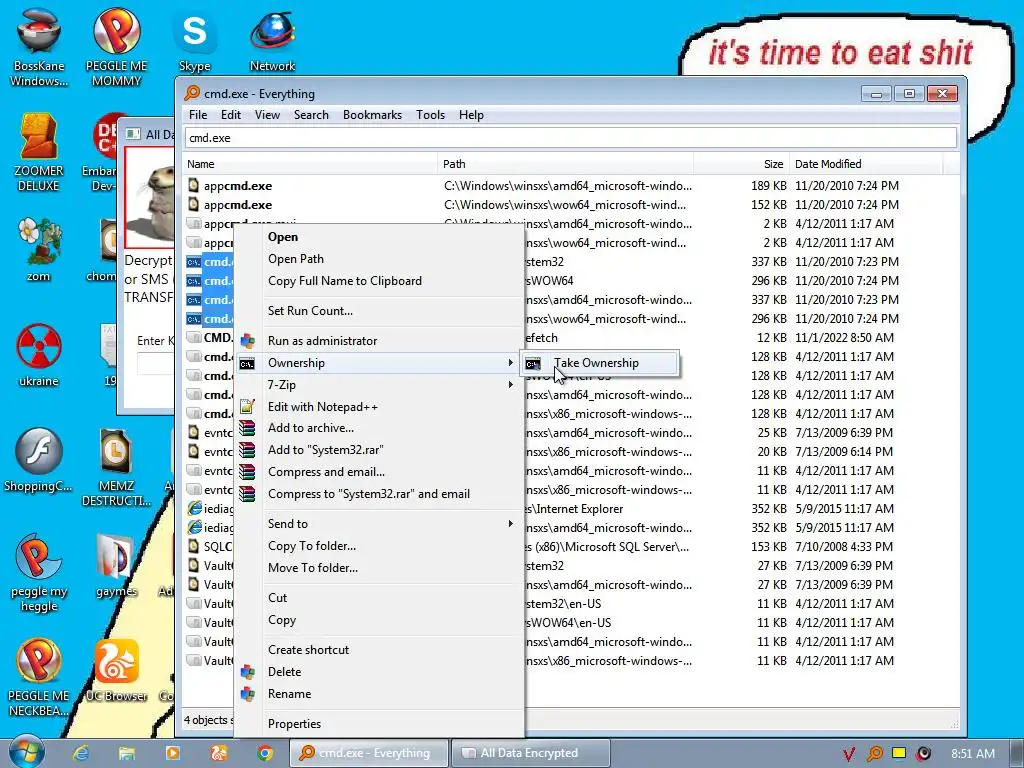Open PEGGLE ME NECKBEA... desktop icon
Screen dimensions: 1024x768
tap(39, 678)
